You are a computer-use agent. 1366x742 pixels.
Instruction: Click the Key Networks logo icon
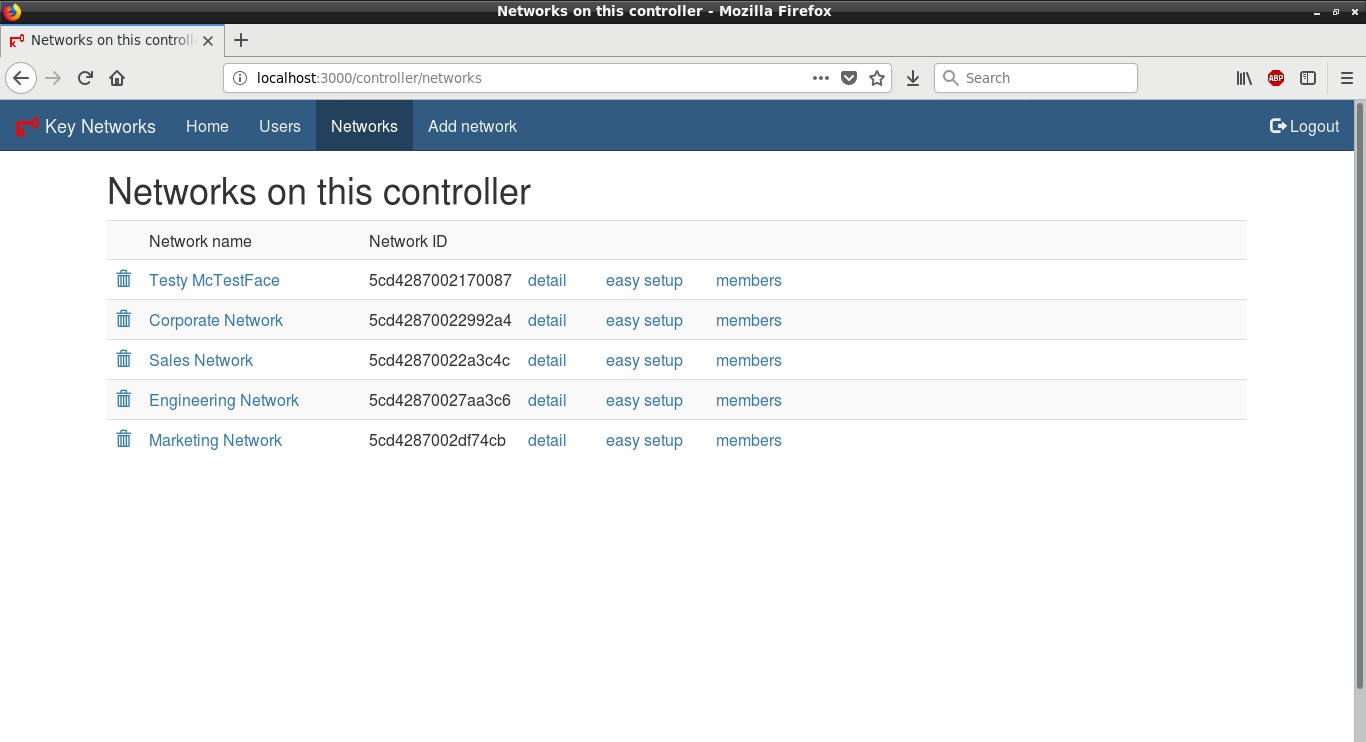coord(27,127)
